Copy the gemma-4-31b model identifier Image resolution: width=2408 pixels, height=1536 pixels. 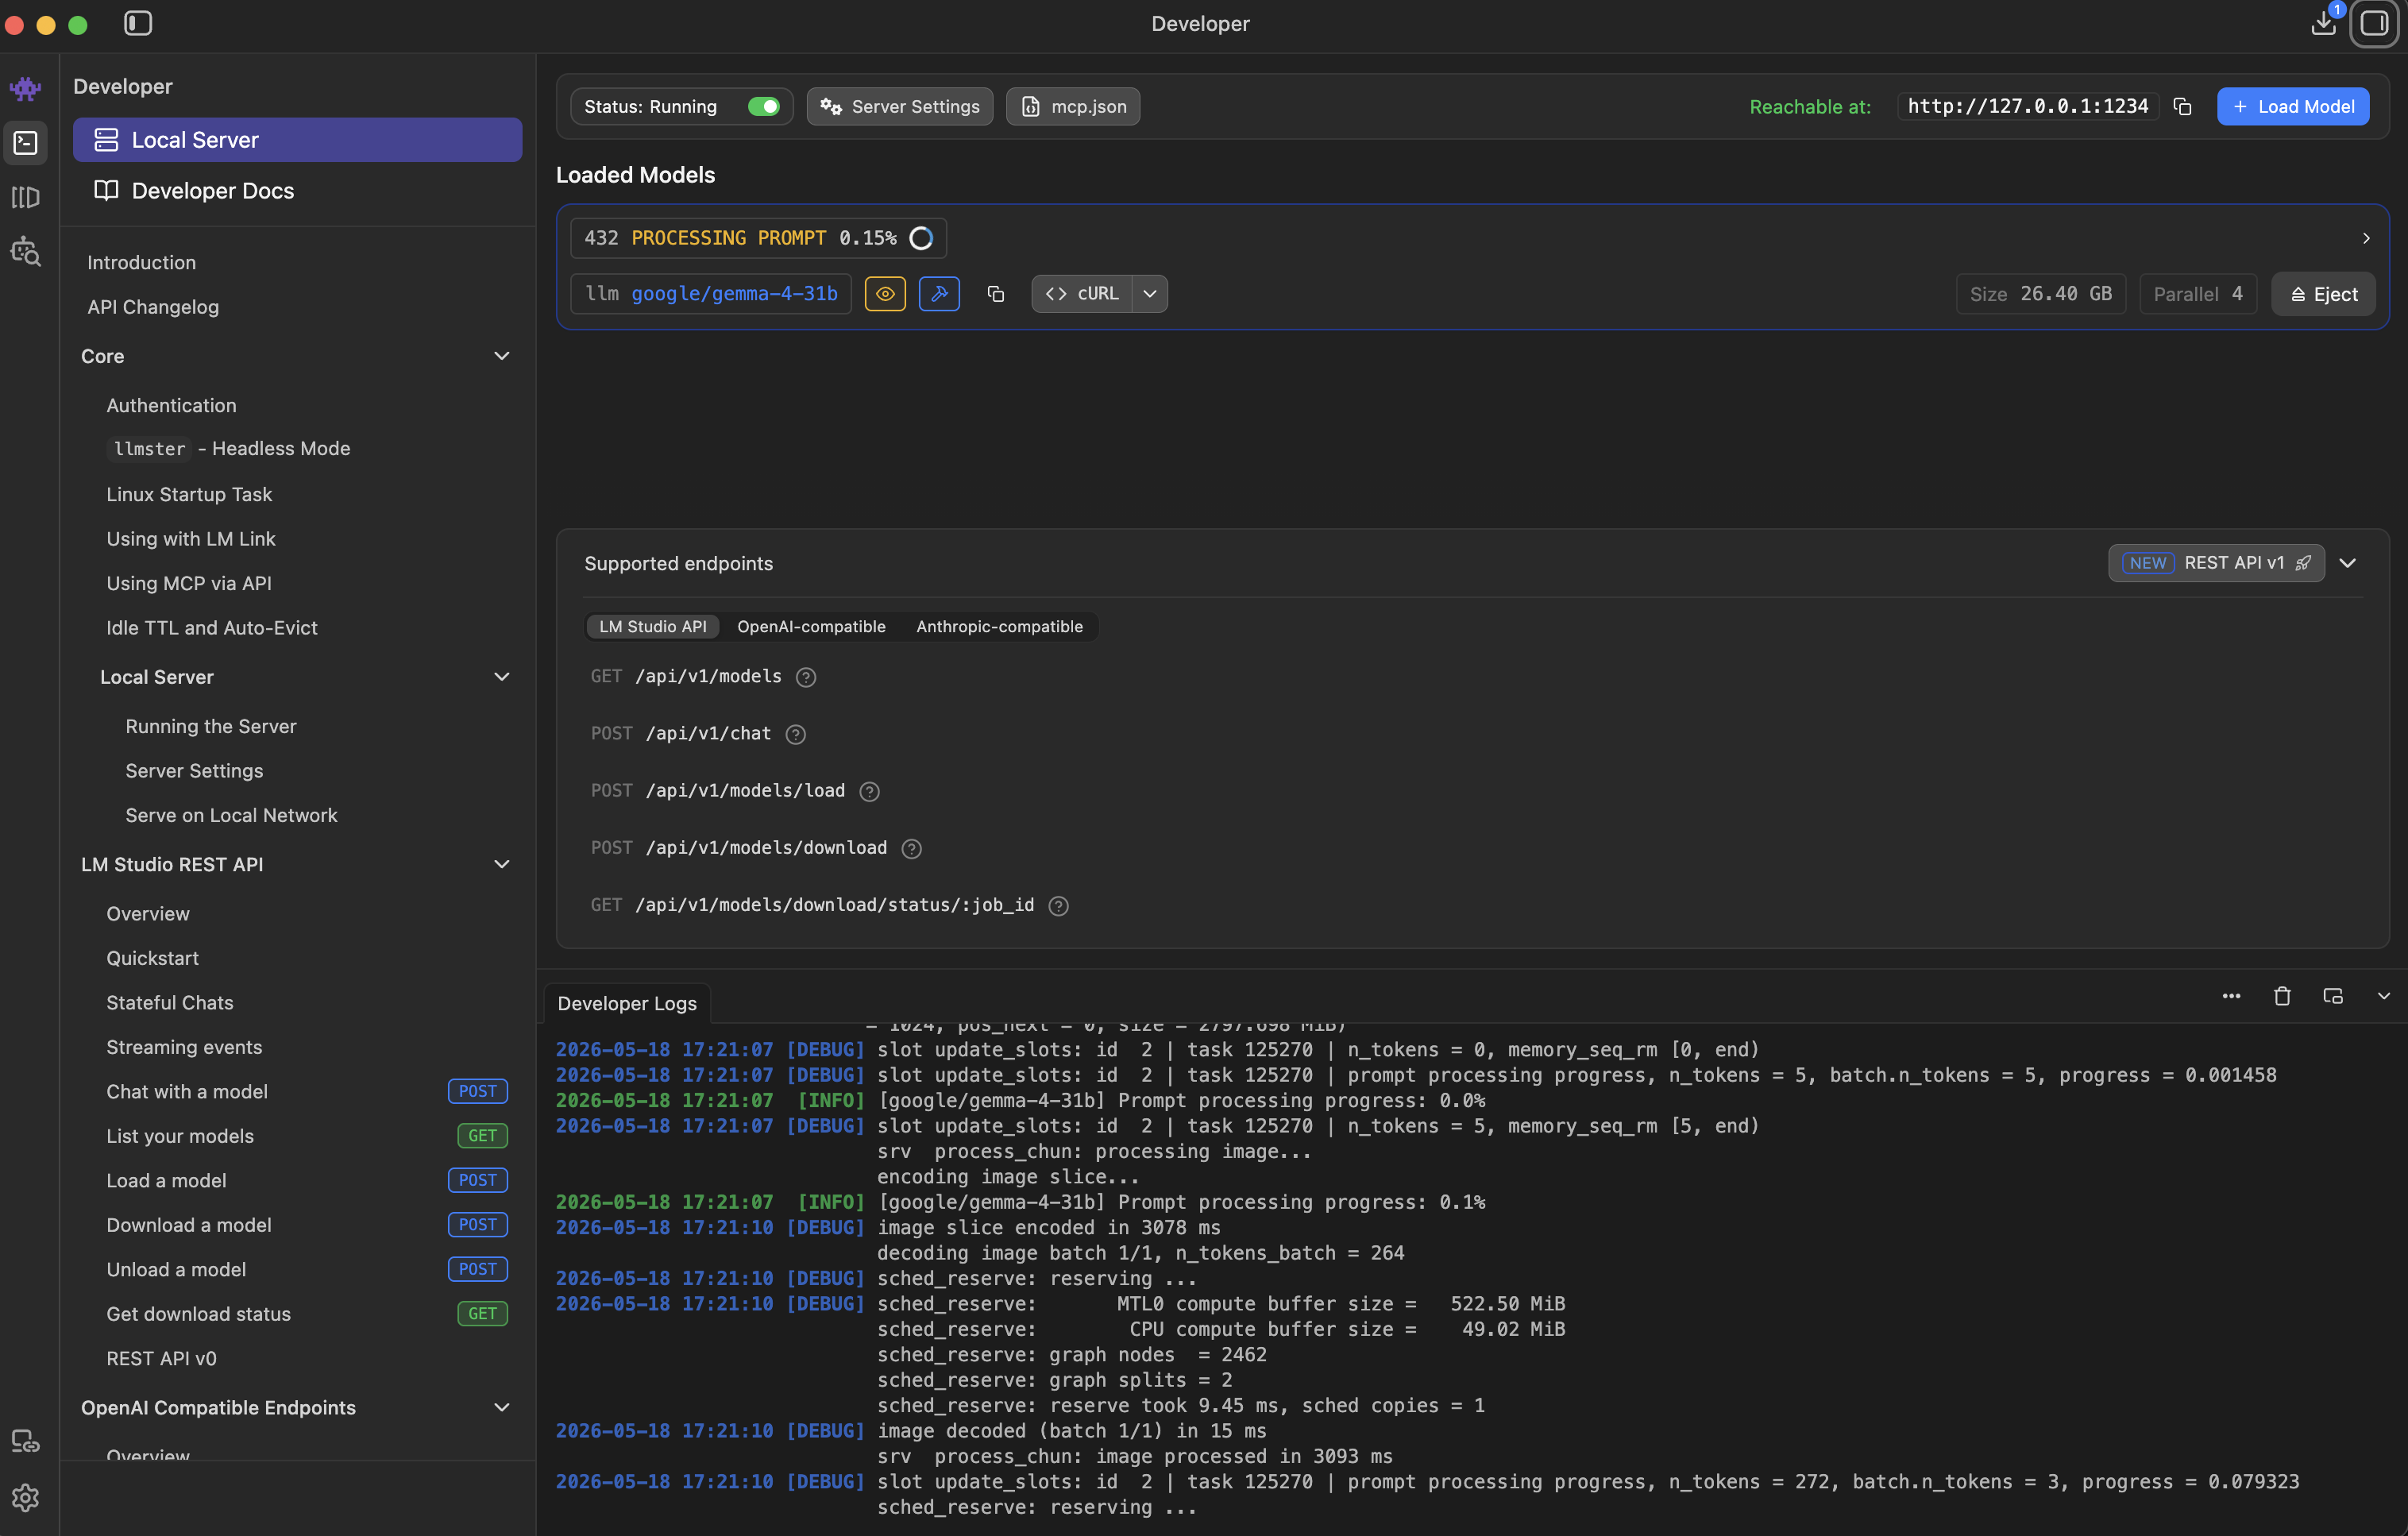(995, 294)
